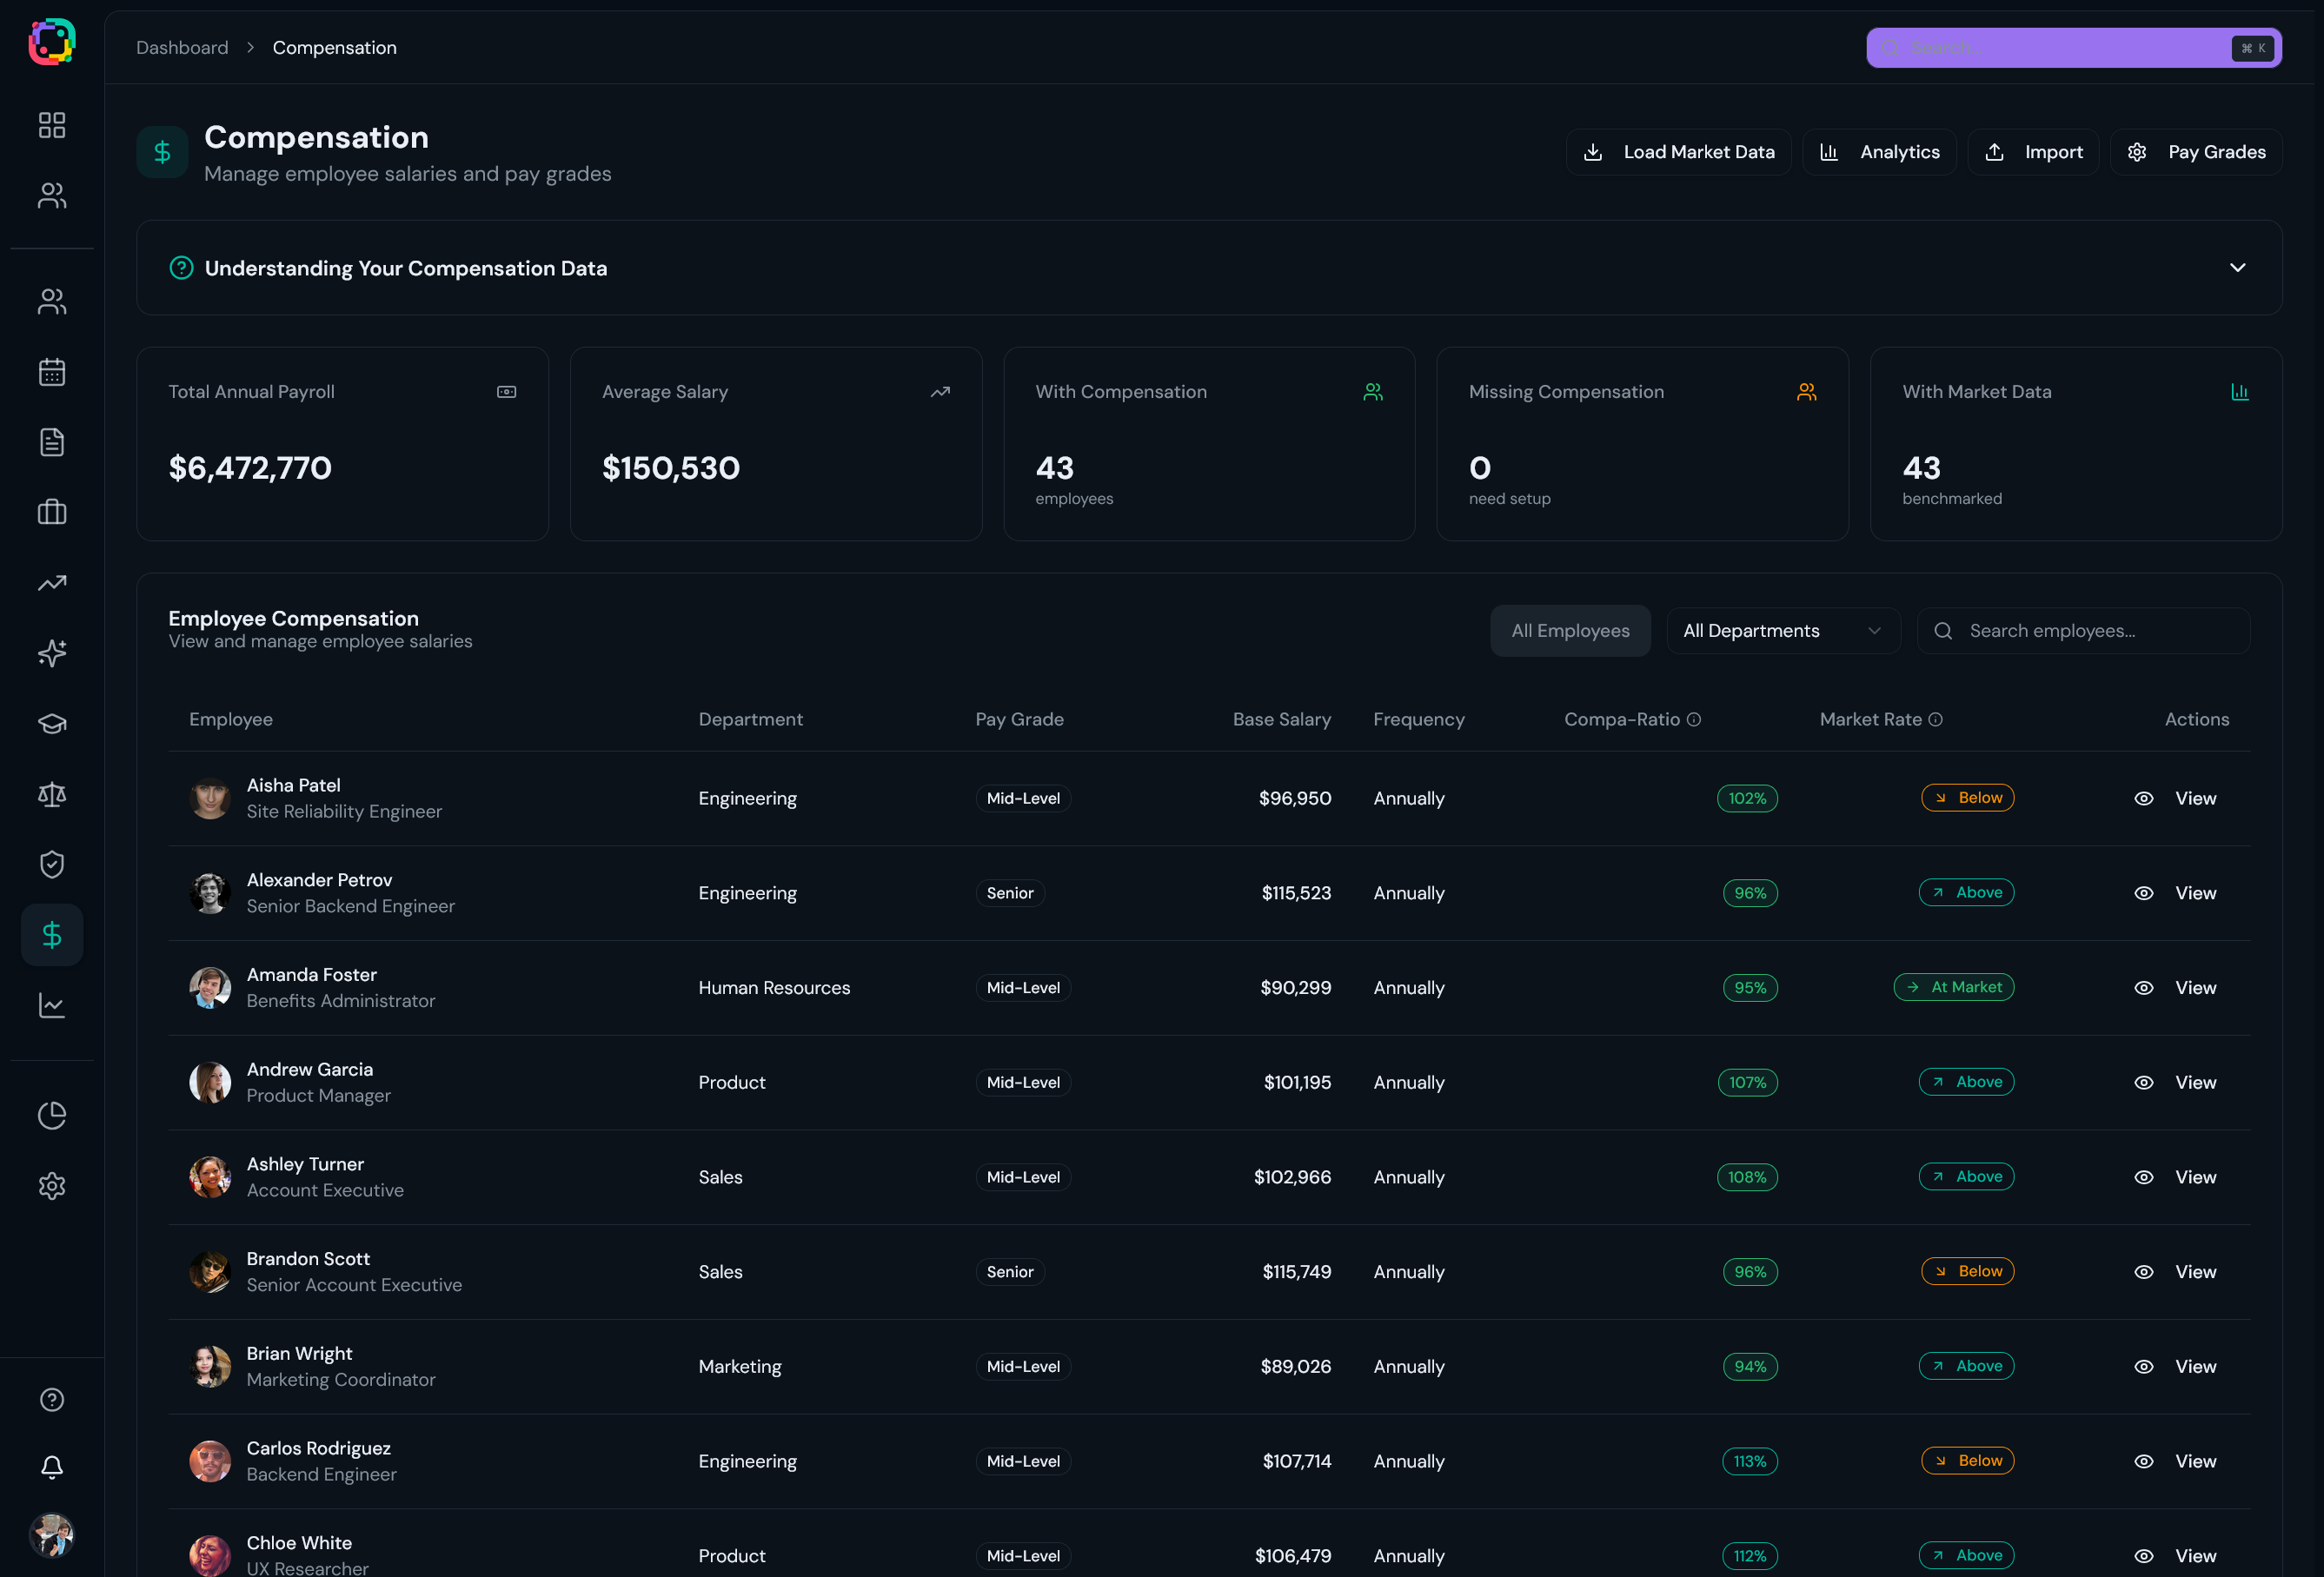The width and height of the screenshot is (2324, 1577).
Task: Click the eye icon for Aisha Patel
Action: 2143,798
